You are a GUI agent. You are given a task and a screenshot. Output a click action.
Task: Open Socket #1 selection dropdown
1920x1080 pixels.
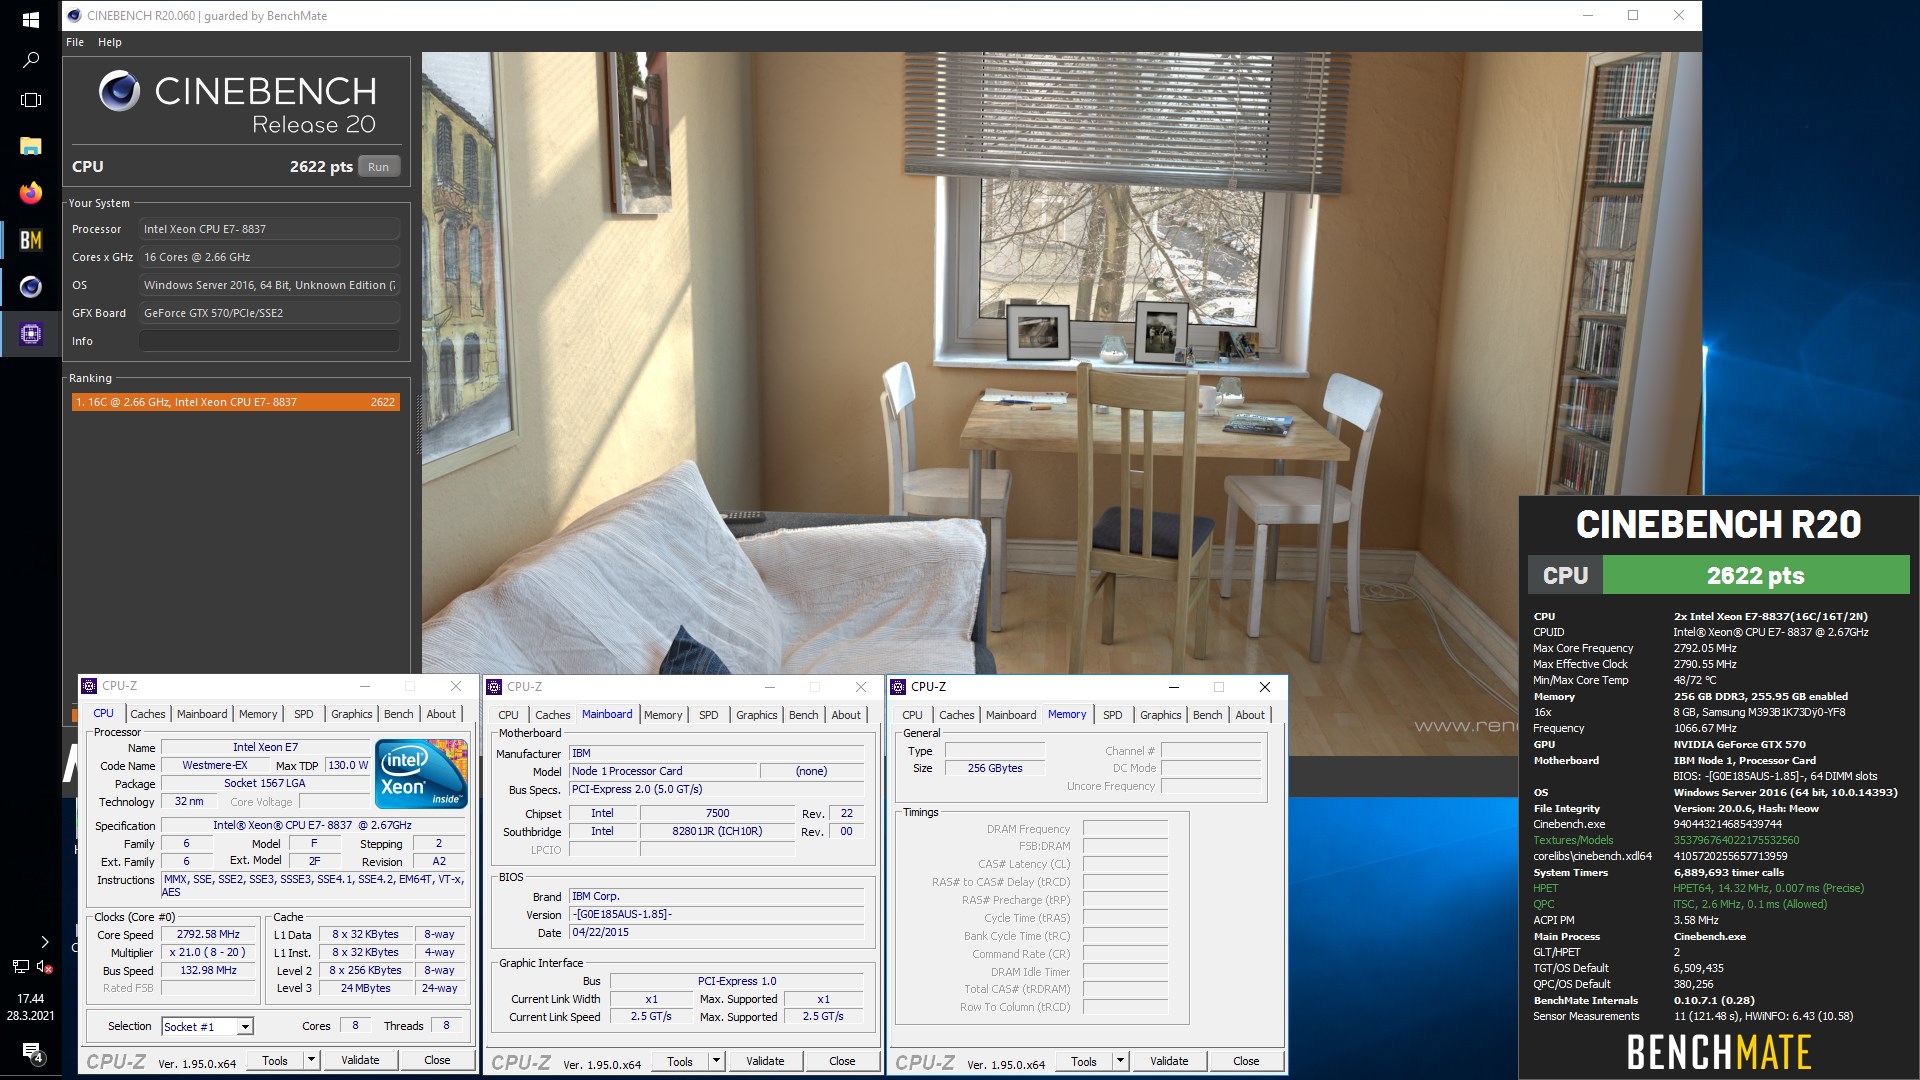click(x=245, y=1027)
